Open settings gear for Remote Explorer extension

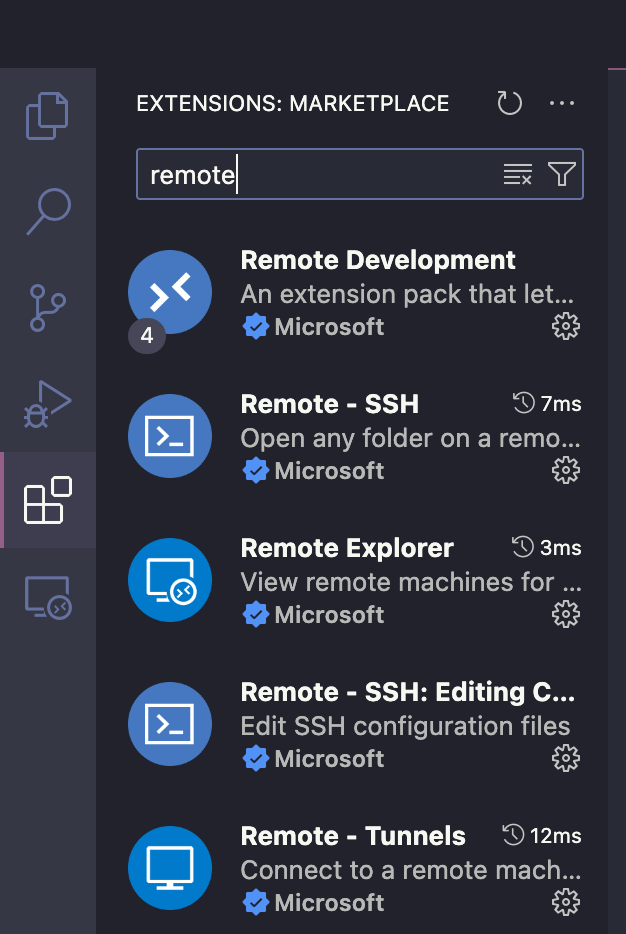pos(566,614)
